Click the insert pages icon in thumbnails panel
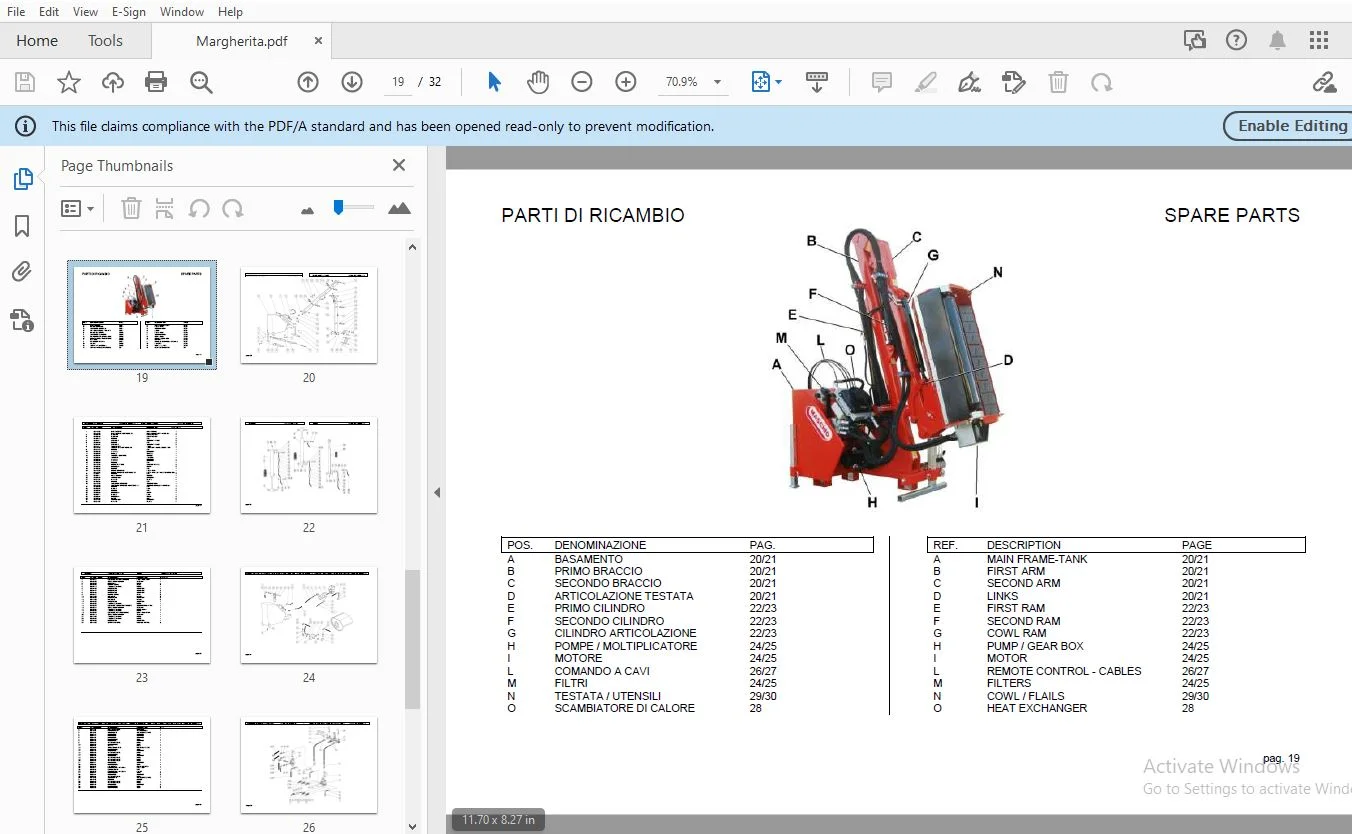 pos(165,208)
